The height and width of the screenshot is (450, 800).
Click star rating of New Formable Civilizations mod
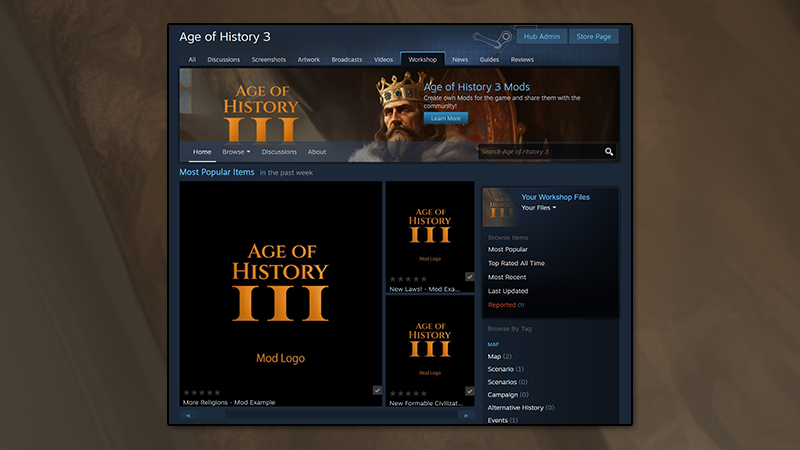pyautogui.click(x=408, y=393)
